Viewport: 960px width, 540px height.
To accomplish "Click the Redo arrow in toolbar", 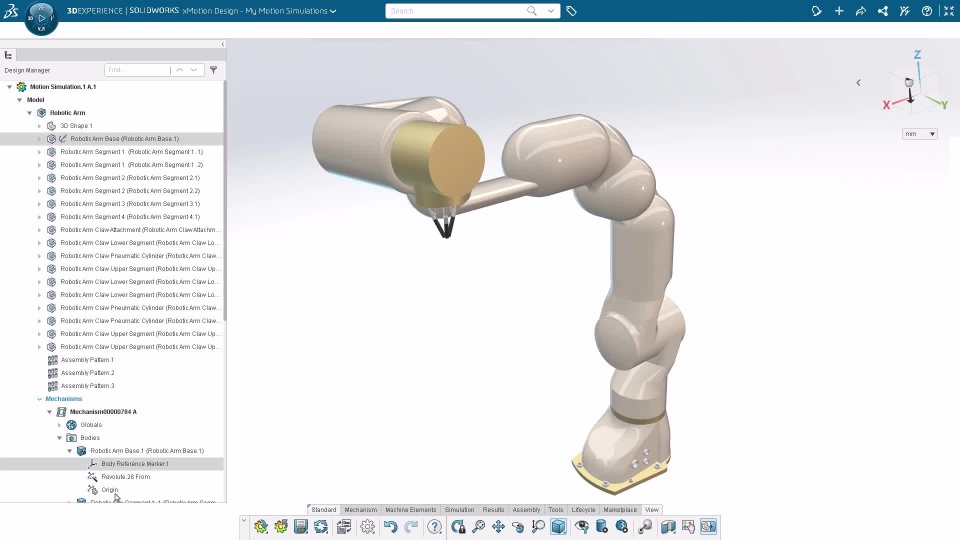I will tap(411, 527).
